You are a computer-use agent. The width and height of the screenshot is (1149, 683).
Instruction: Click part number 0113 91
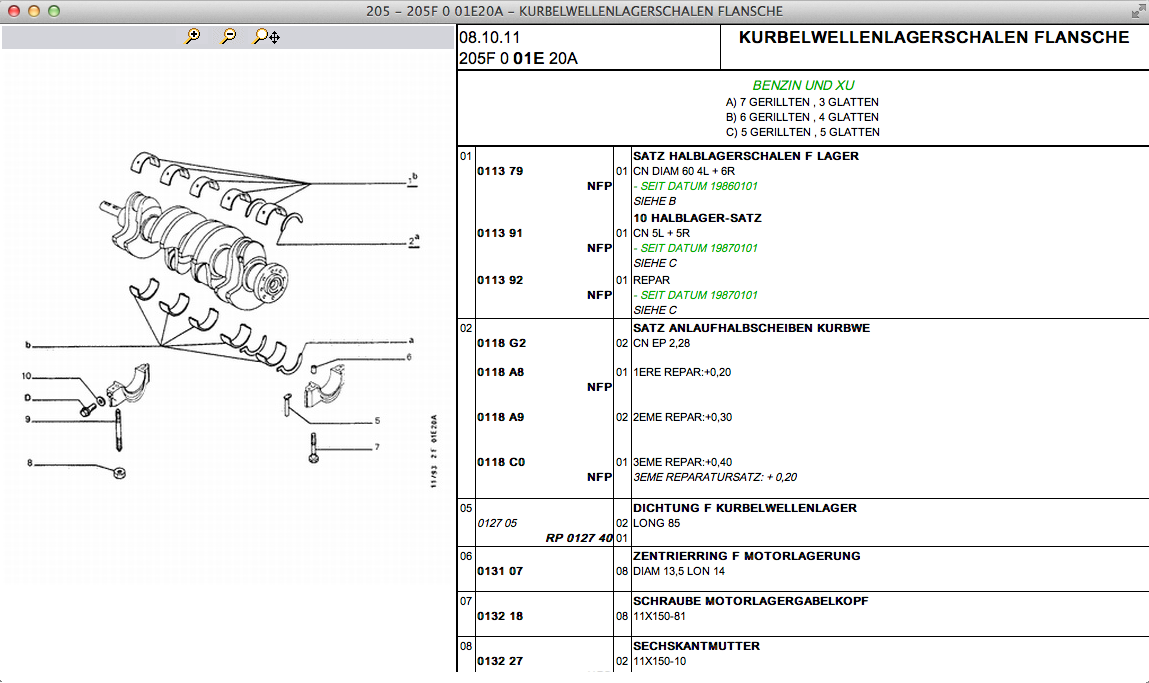tap(500, 233)
